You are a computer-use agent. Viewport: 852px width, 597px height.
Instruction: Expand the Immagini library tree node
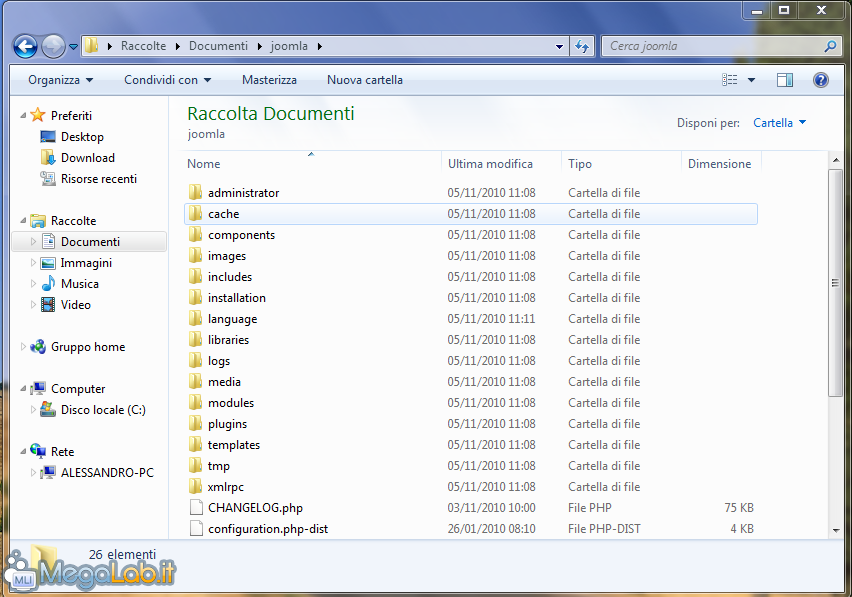point(34,263)
